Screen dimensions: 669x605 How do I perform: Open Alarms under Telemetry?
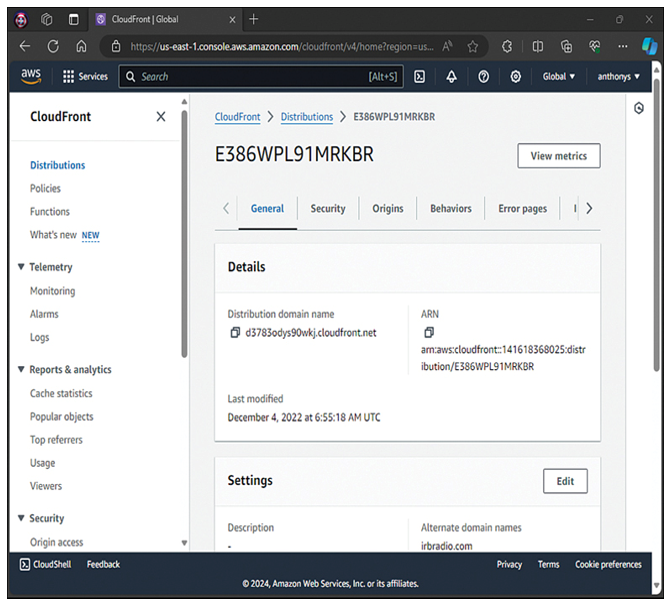(x=44, y=314)
